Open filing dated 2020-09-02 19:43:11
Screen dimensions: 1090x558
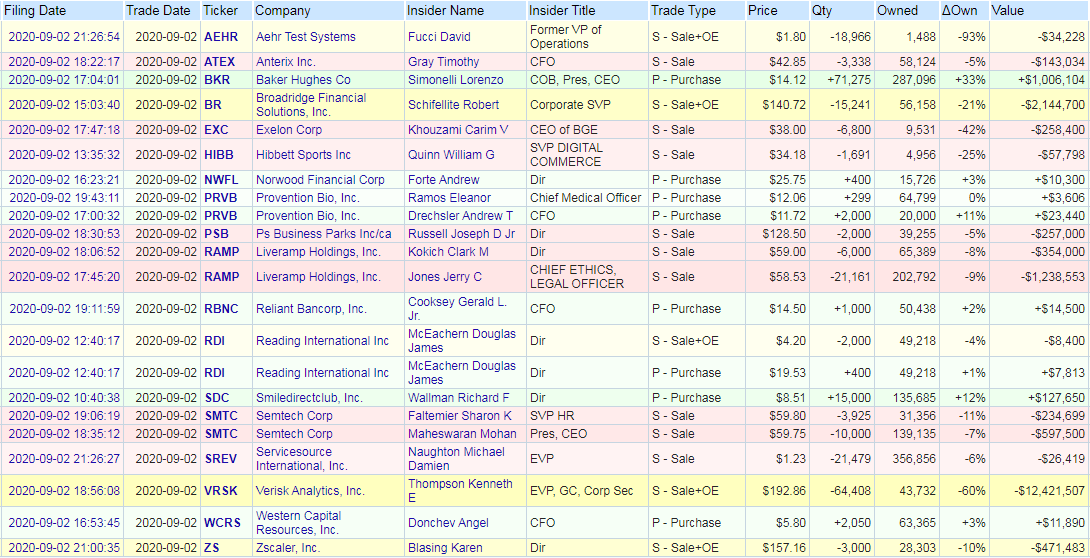click(x=64, y=198)
